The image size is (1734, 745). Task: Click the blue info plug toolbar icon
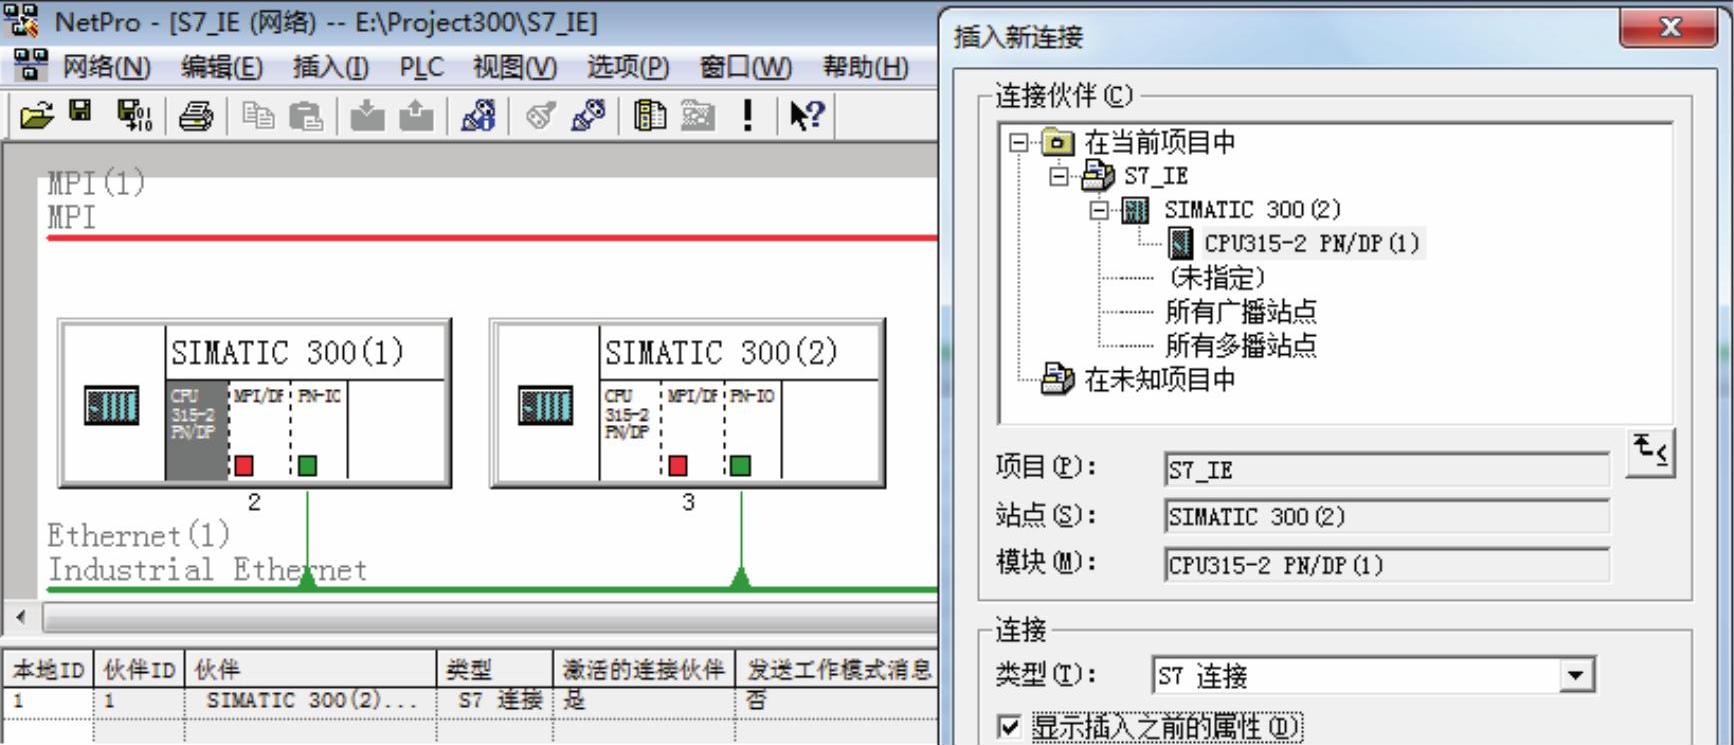(478, 116)
